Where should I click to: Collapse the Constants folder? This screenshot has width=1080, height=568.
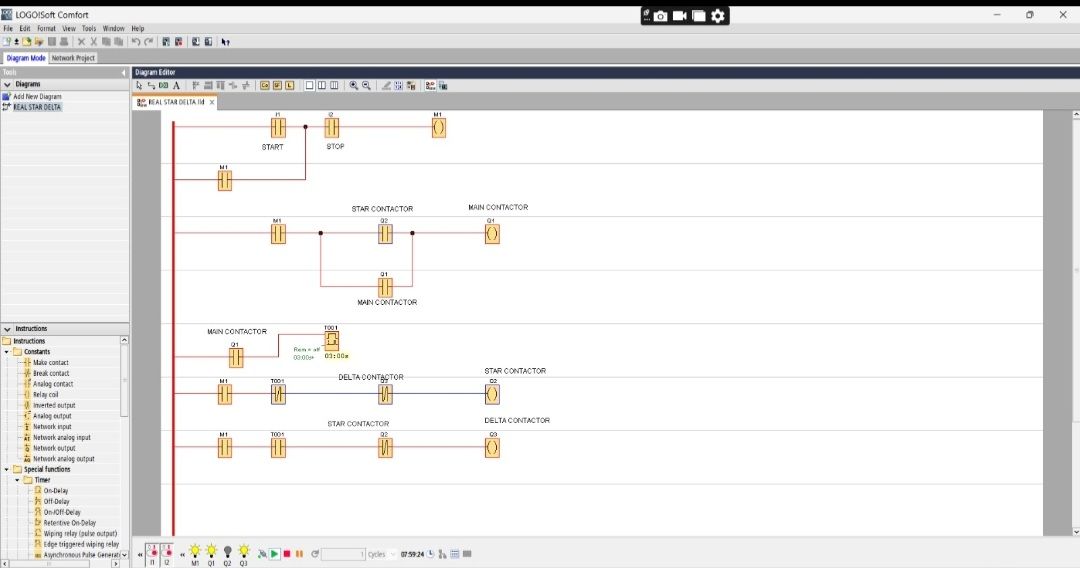tap(7, 352)
